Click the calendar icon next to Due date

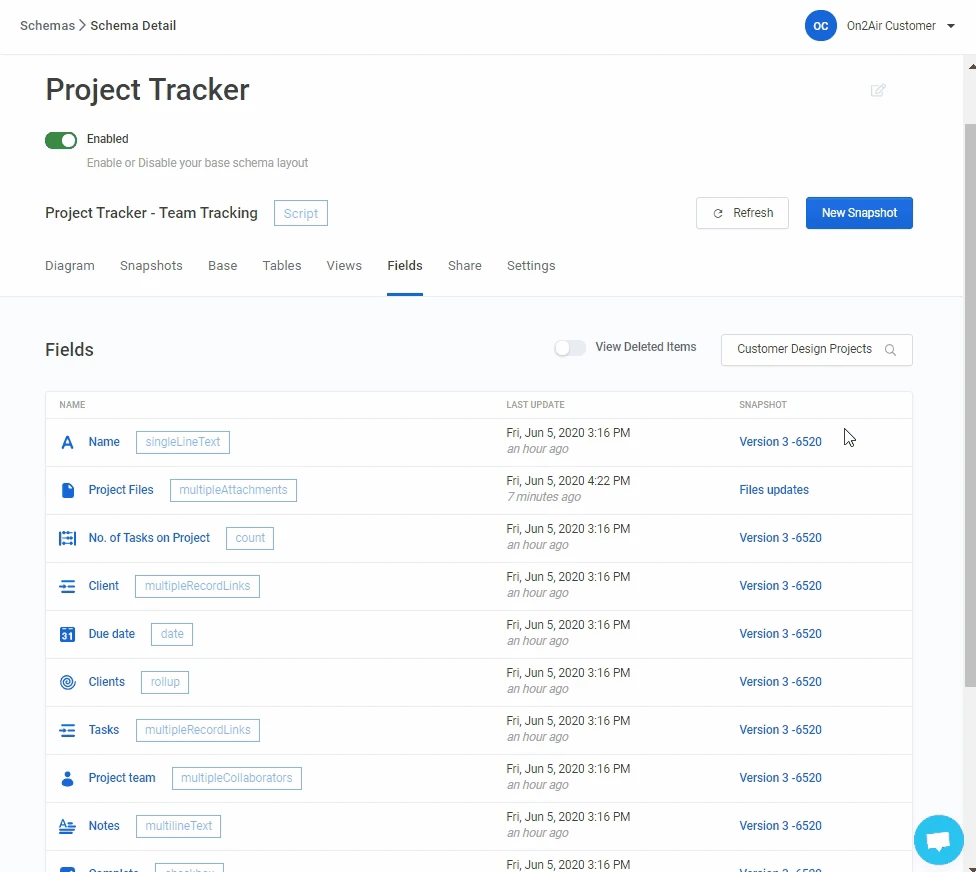[x=67, y=634]
